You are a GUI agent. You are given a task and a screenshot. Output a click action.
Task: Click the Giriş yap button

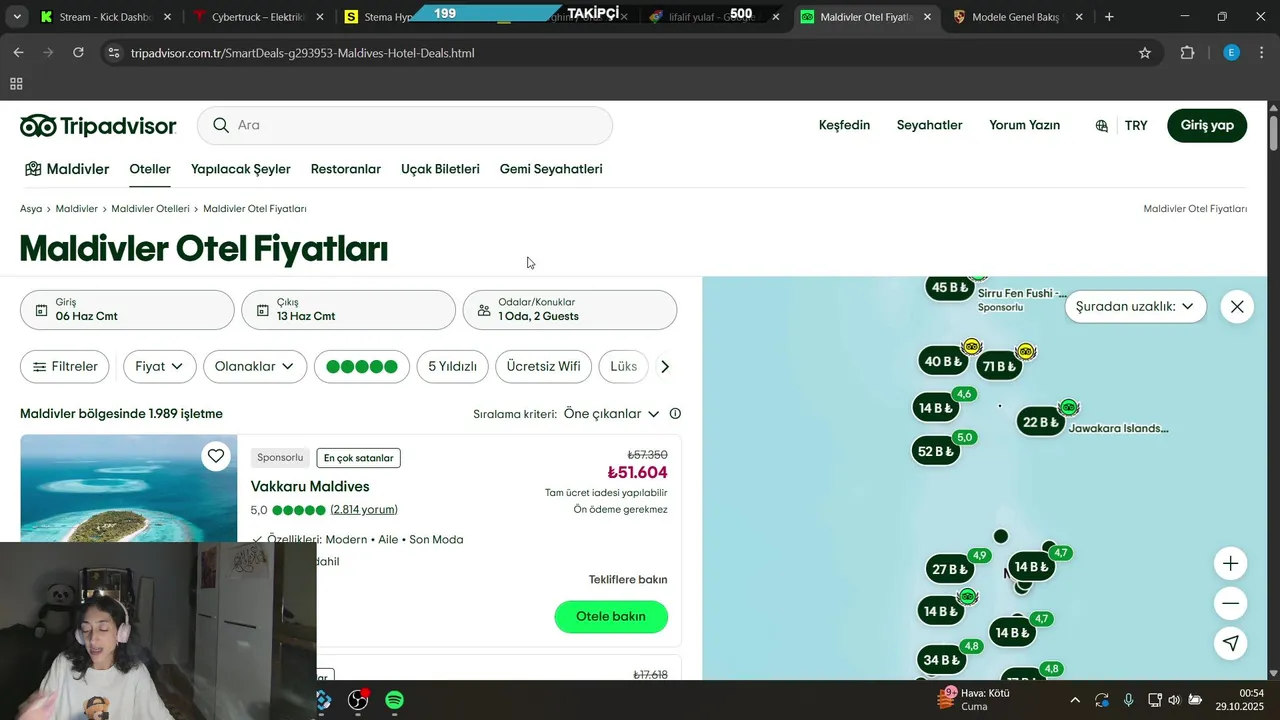pos(1207,125)
